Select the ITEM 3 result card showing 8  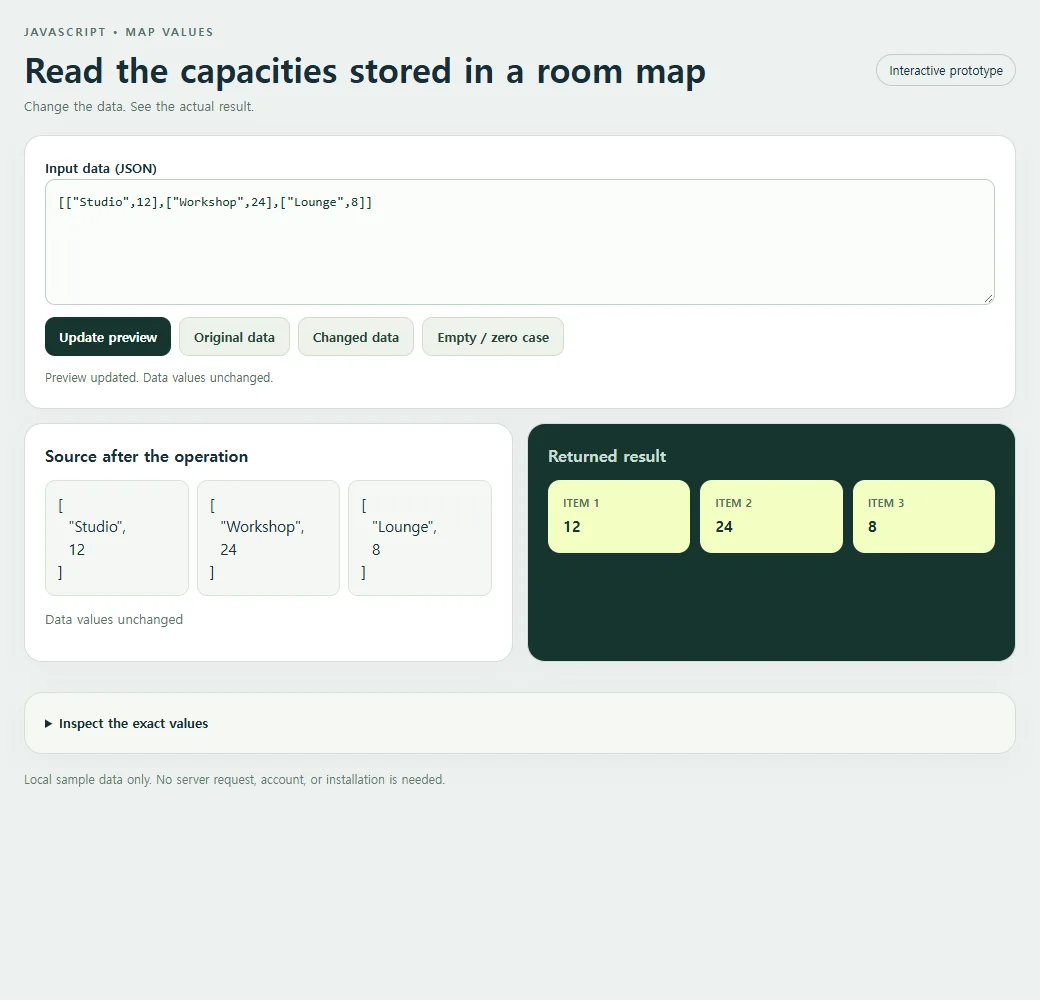click(923, 517)
